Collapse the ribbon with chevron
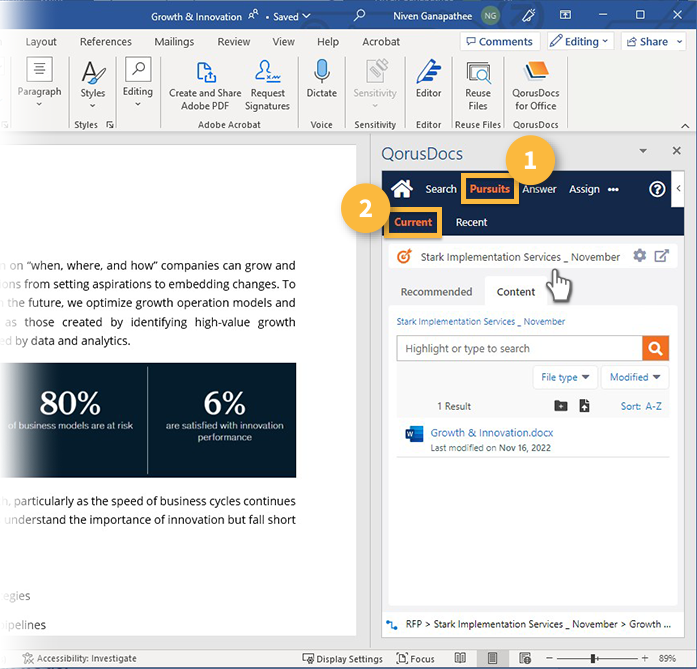 click(x=685, y=126)
